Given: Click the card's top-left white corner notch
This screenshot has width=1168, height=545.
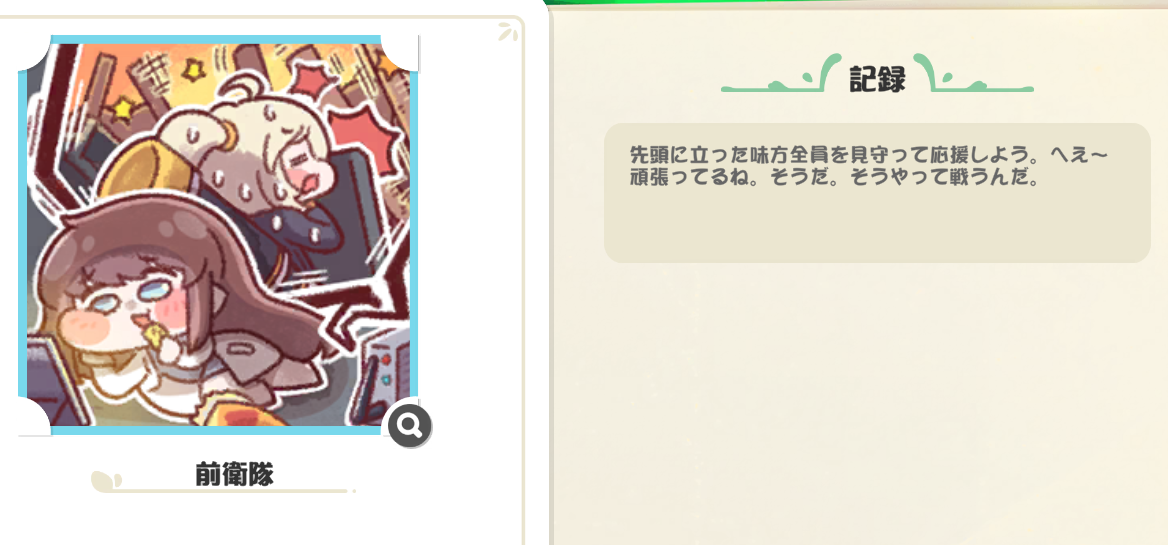Looking at the screenshot, I should click(34, 52).
